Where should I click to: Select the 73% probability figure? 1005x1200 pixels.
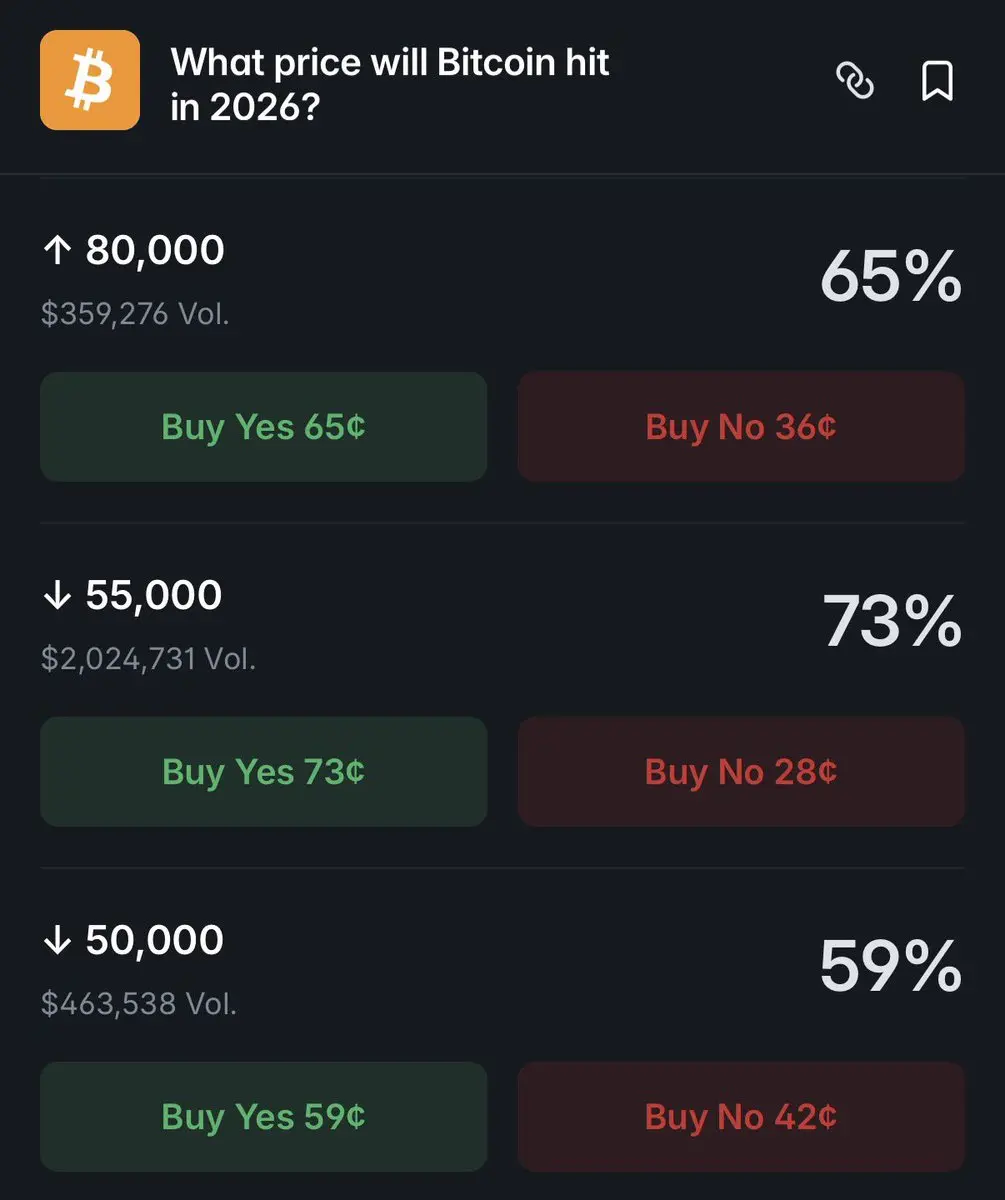892,622
